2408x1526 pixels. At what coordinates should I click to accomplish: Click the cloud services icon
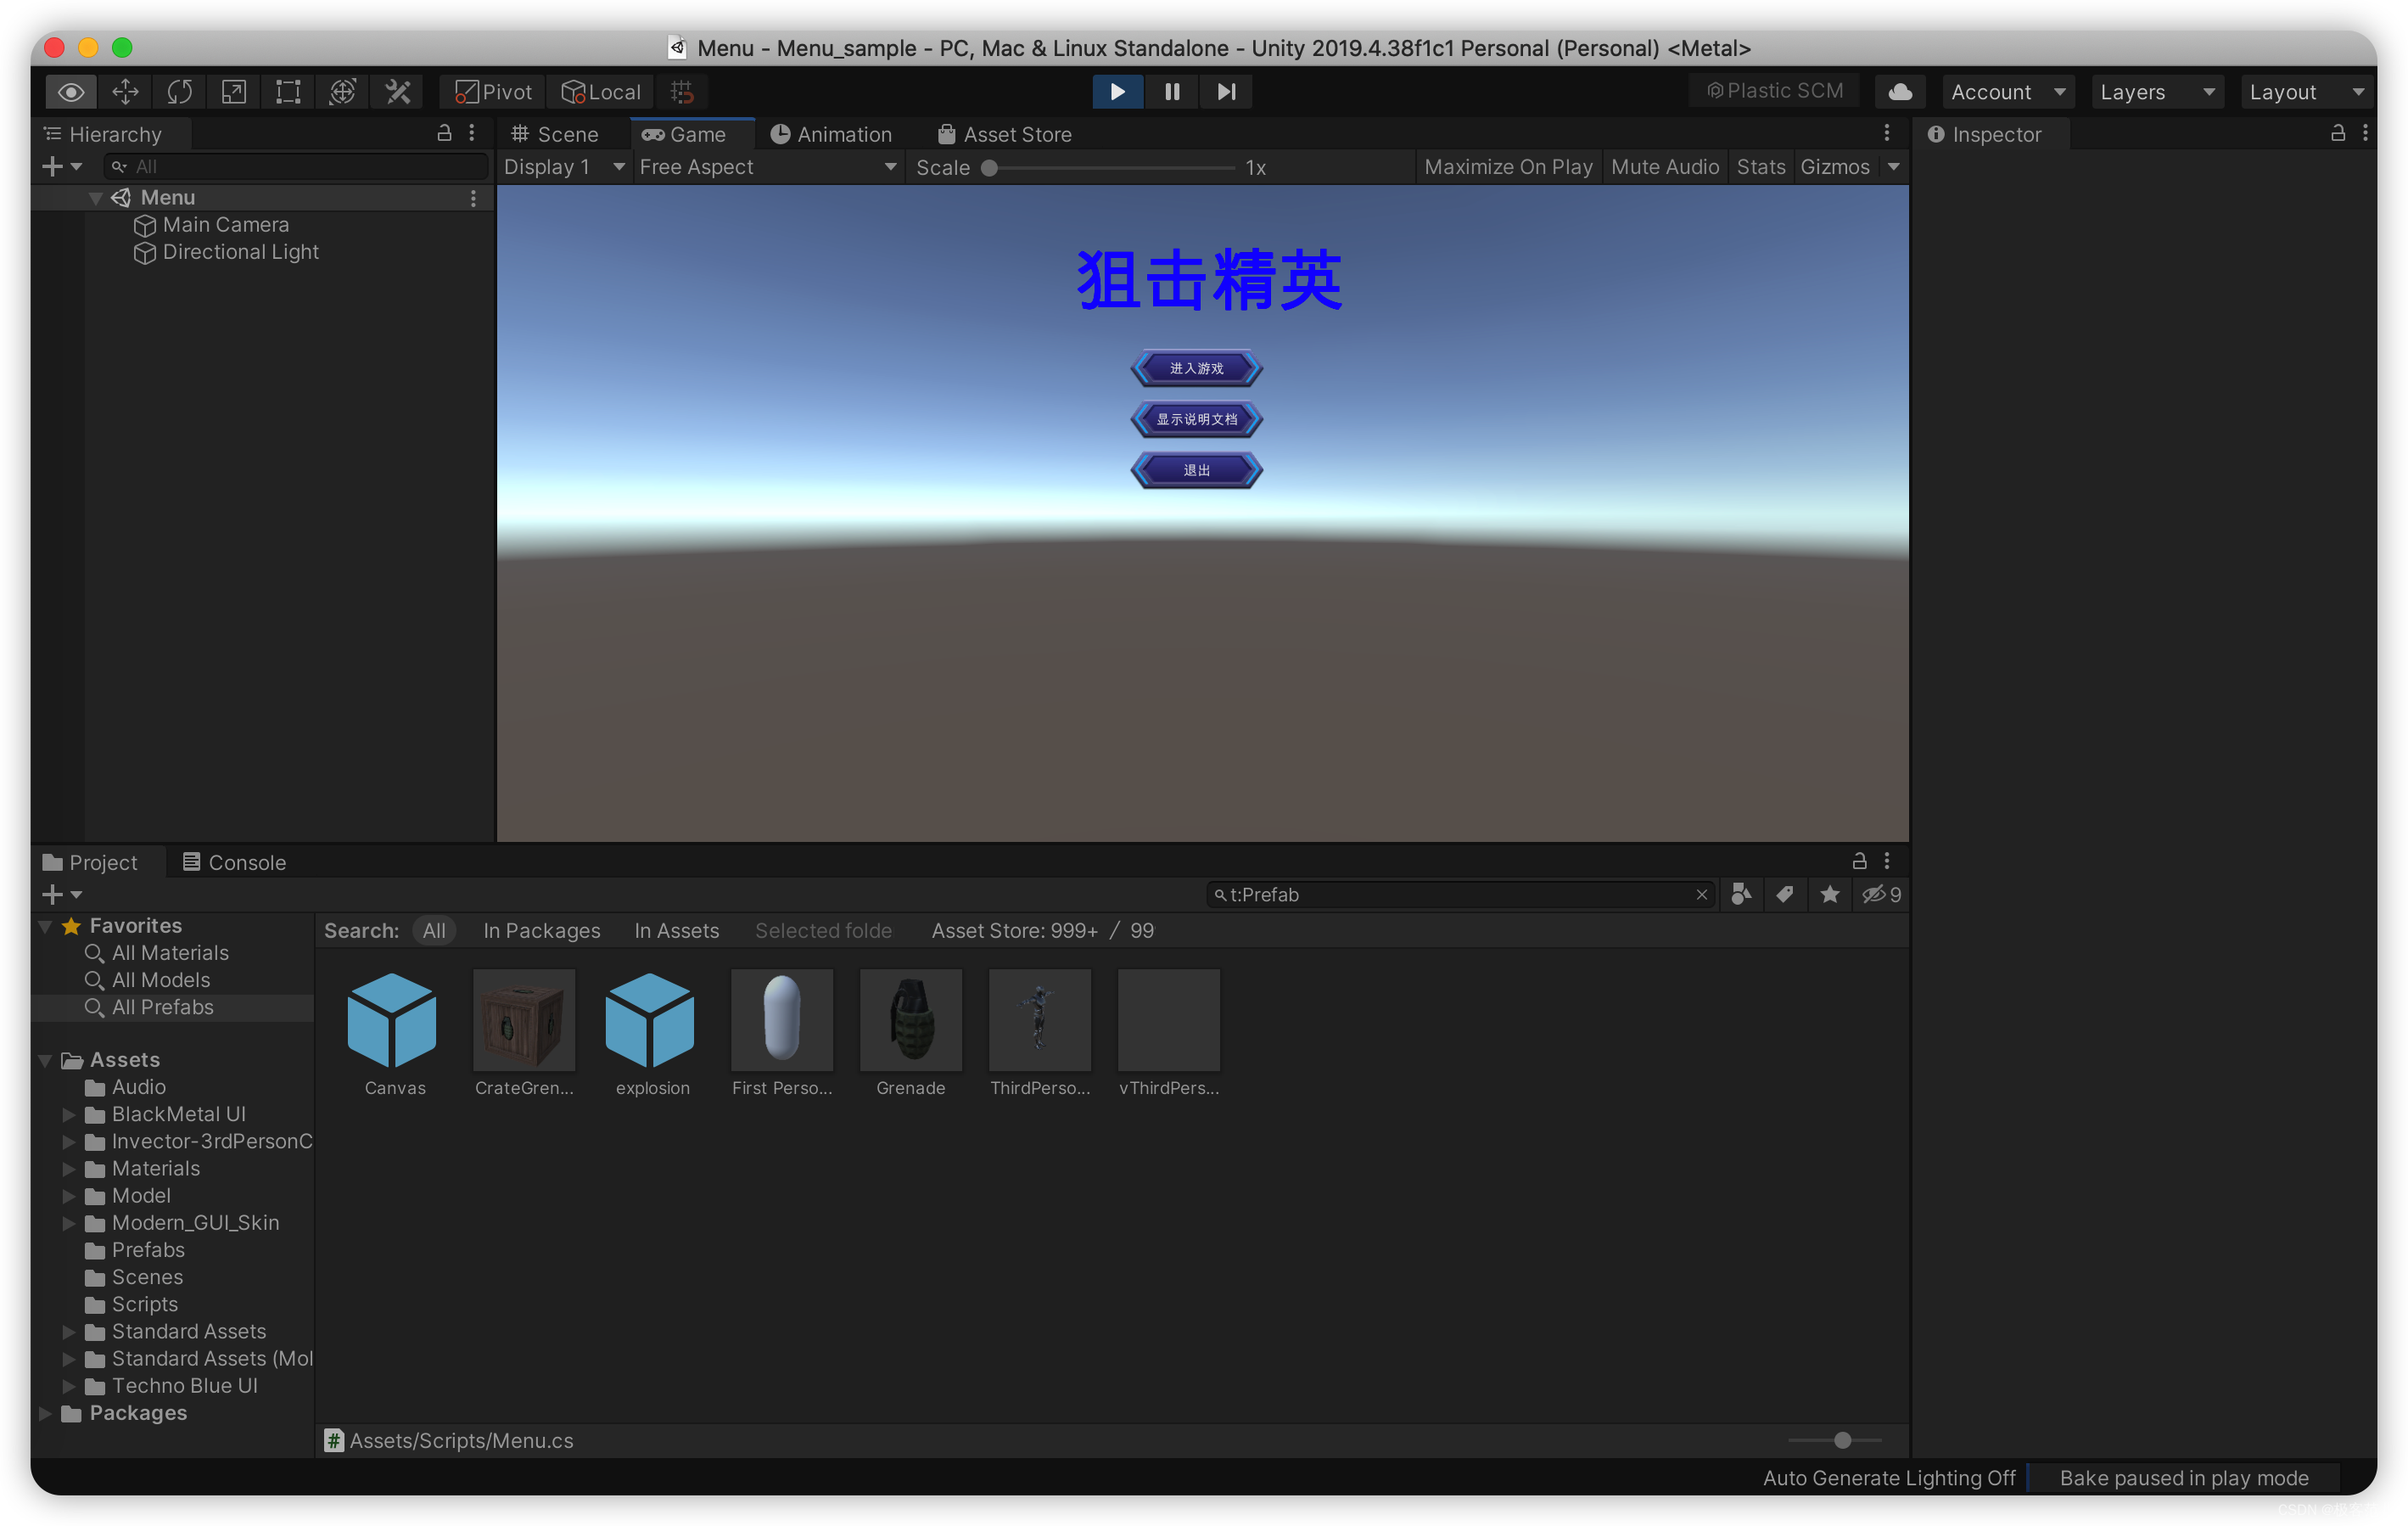click(1900, 92)
